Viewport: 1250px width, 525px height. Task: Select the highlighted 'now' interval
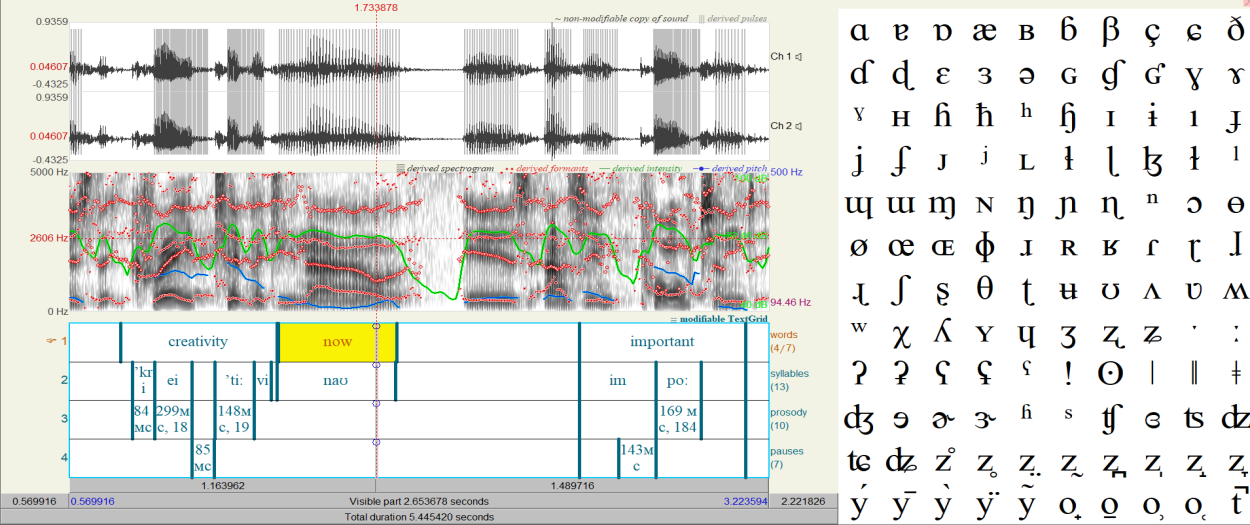tap(337, 342)
